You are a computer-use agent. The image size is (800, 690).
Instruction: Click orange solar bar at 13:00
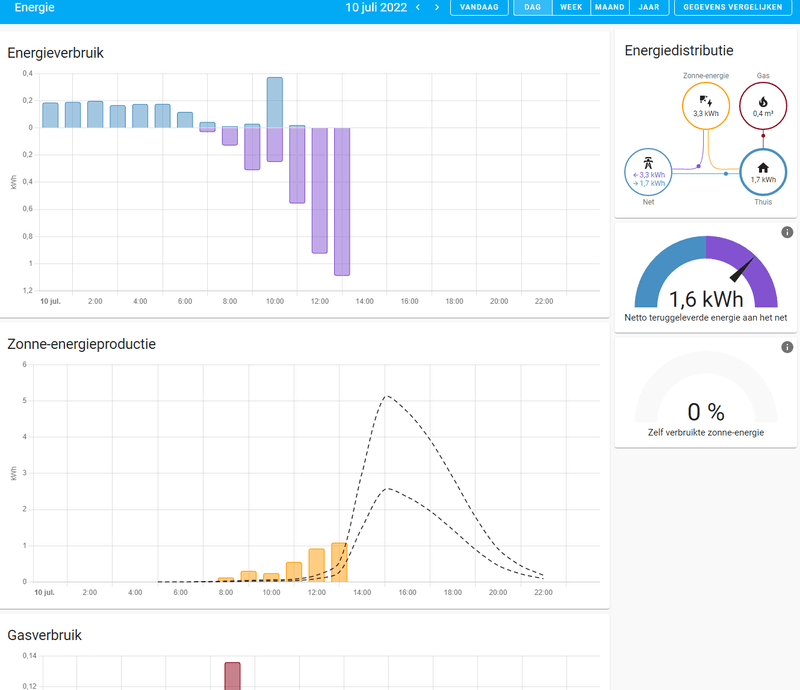pyautogui.click(x=339, y=562)
